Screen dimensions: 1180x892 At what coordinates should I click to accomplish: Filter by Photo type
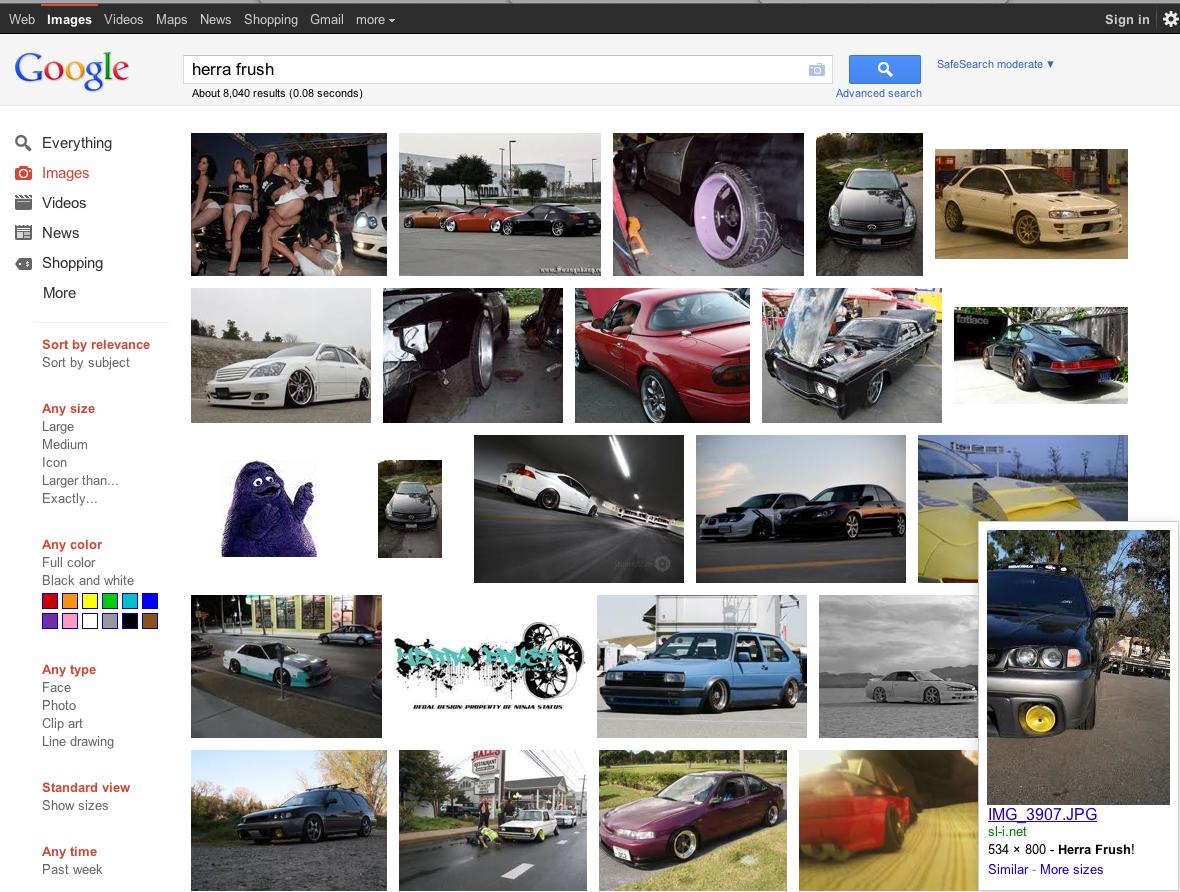click(x=59, y=705)
